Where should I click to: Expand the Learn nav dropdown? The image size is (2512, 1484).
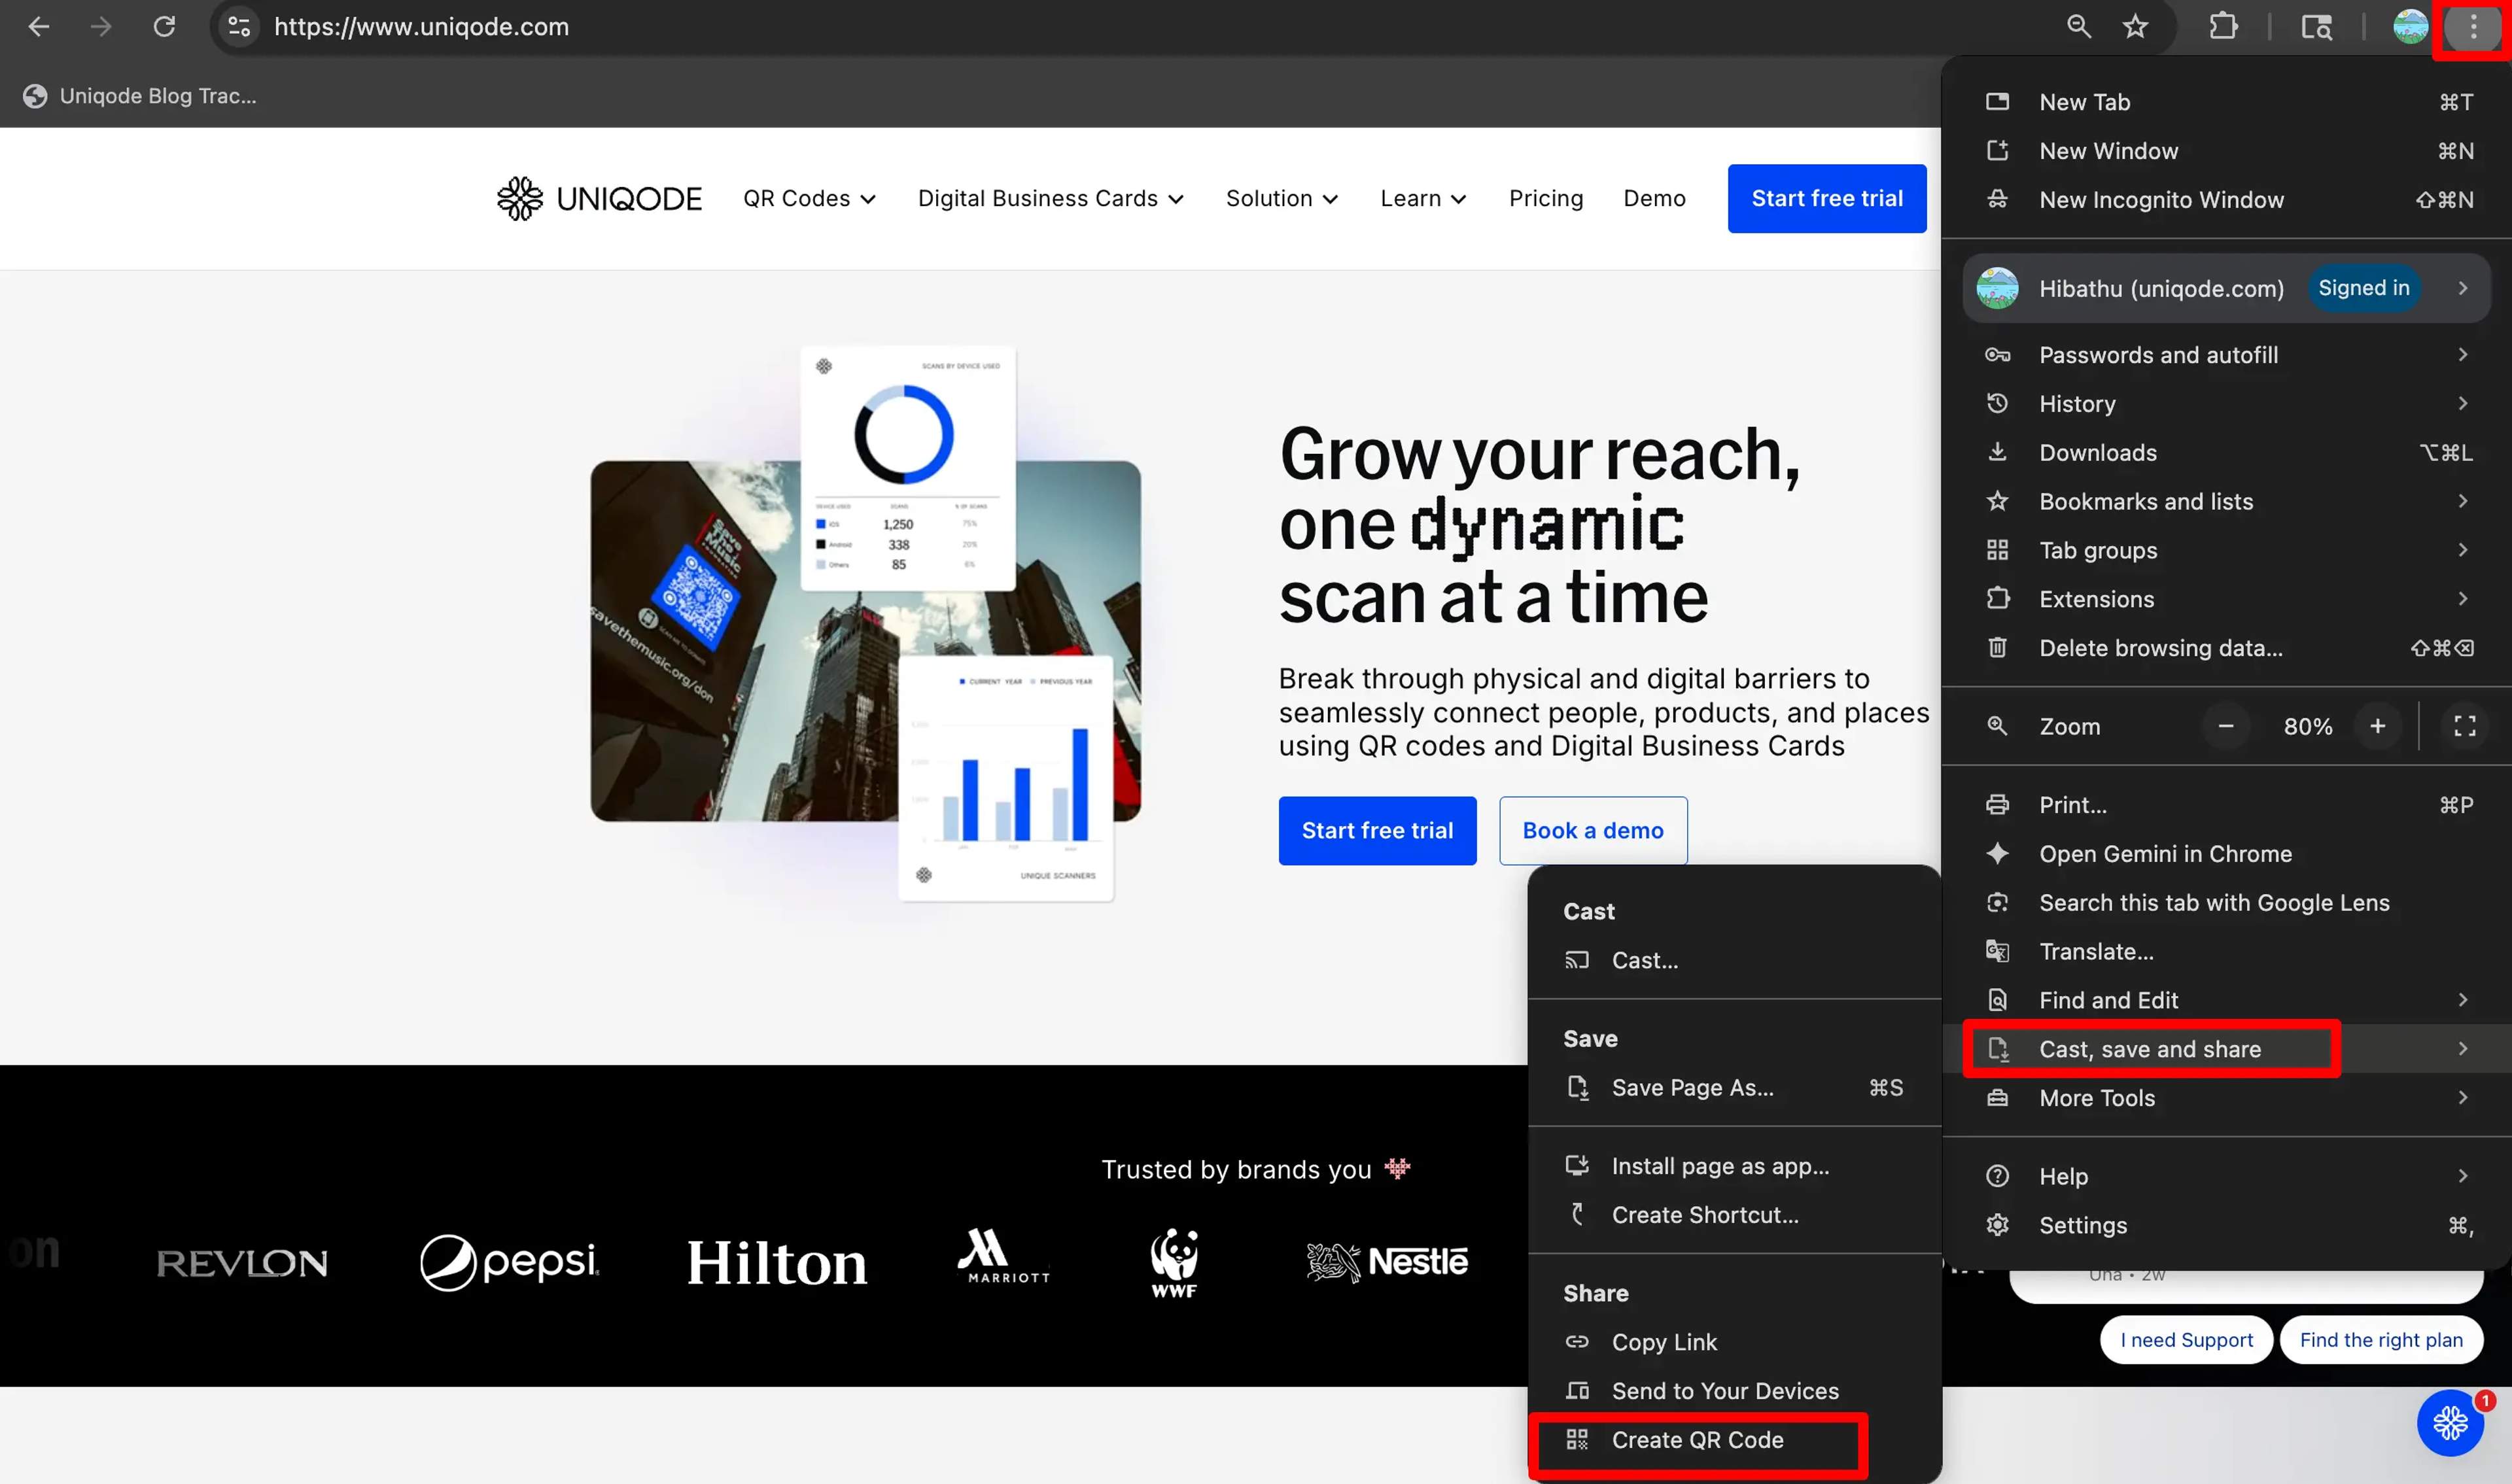[1423, 198]
